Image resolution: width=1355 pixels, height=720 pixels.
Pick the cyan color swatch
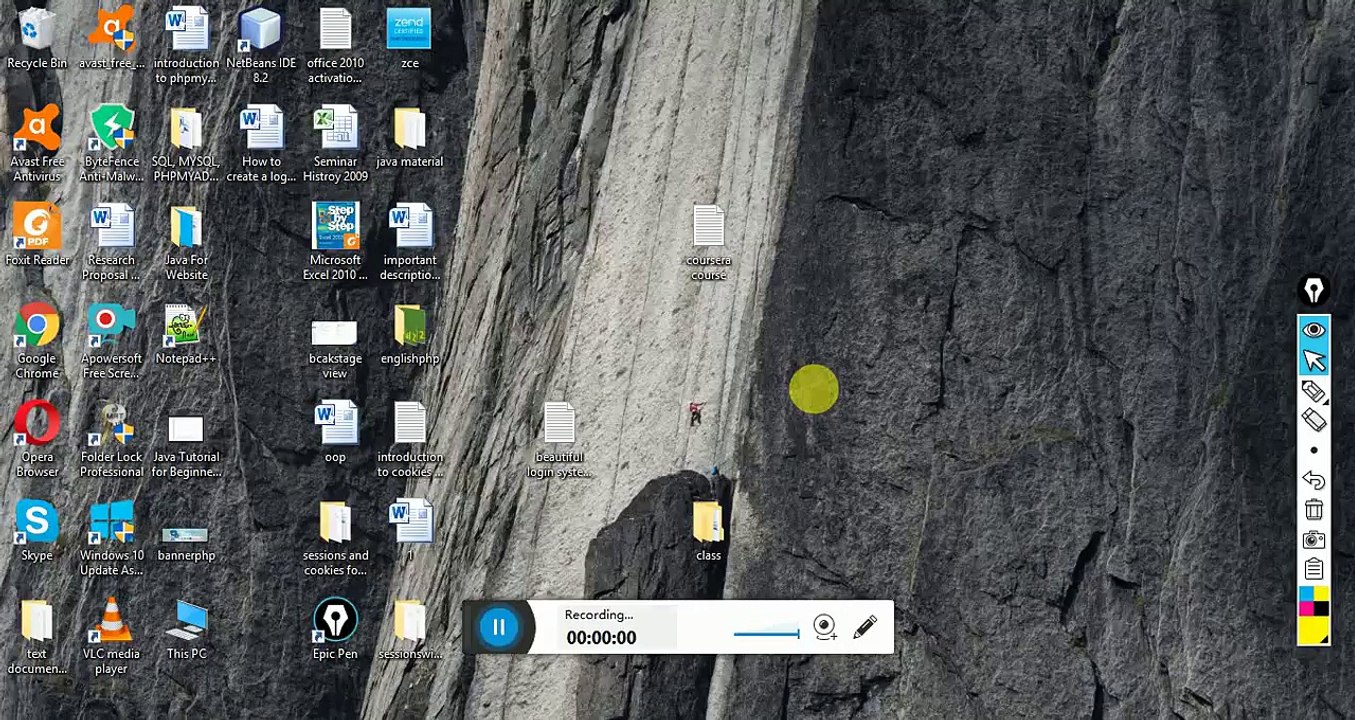1306,595
